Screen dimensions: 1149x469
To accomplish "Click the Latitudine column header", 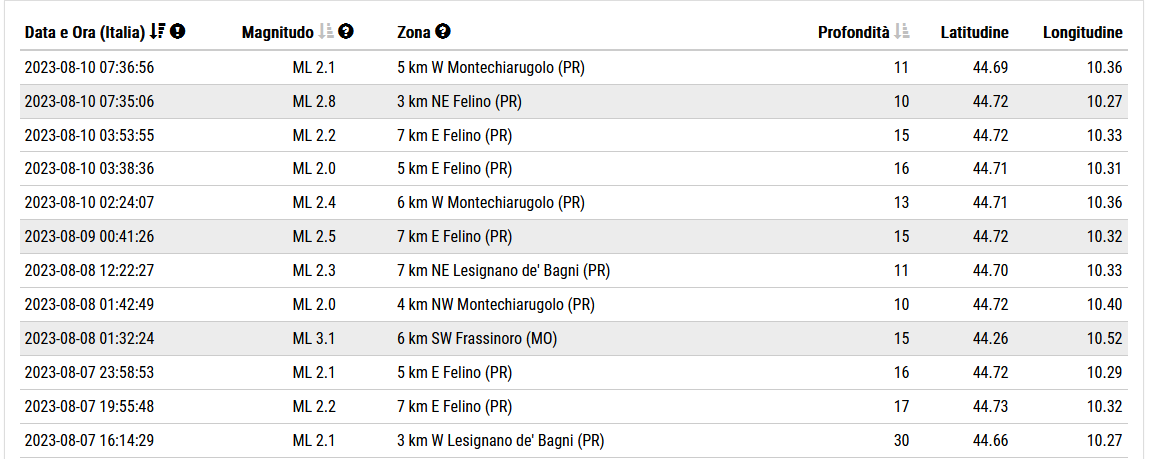I will point(974,33).
